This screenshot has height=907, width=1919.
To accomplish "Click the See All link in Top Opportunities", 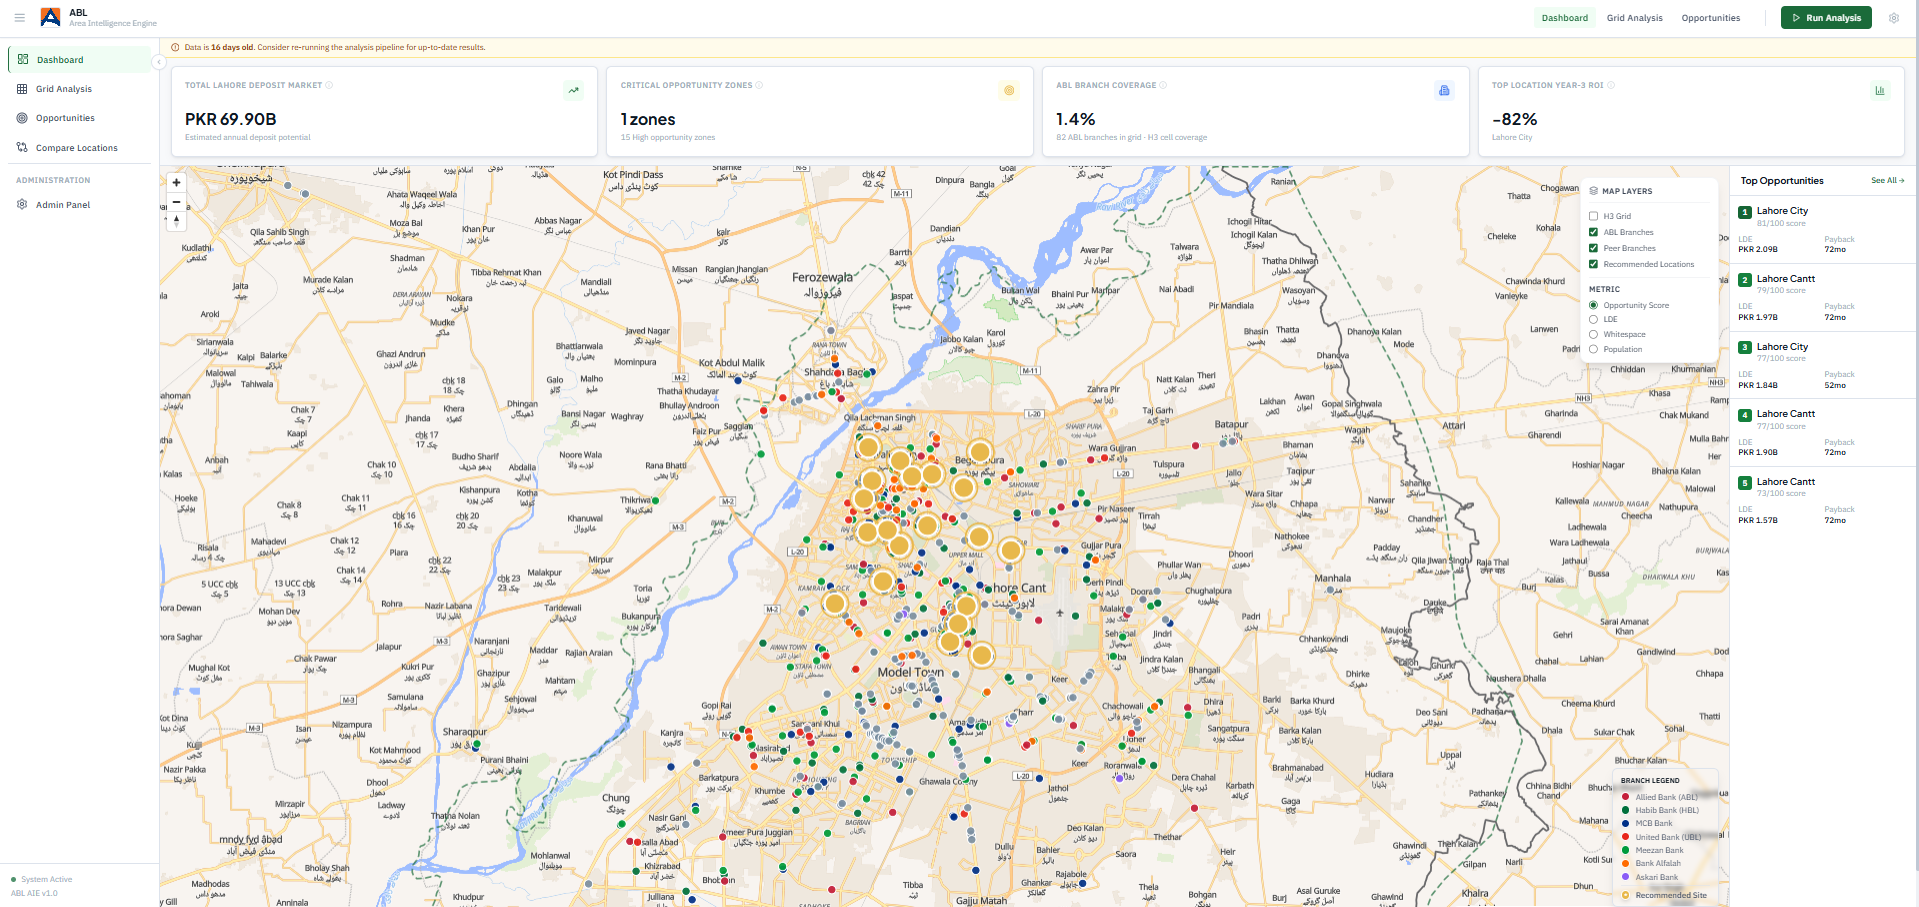I will pyautogui.click(x=1887, y=181).
